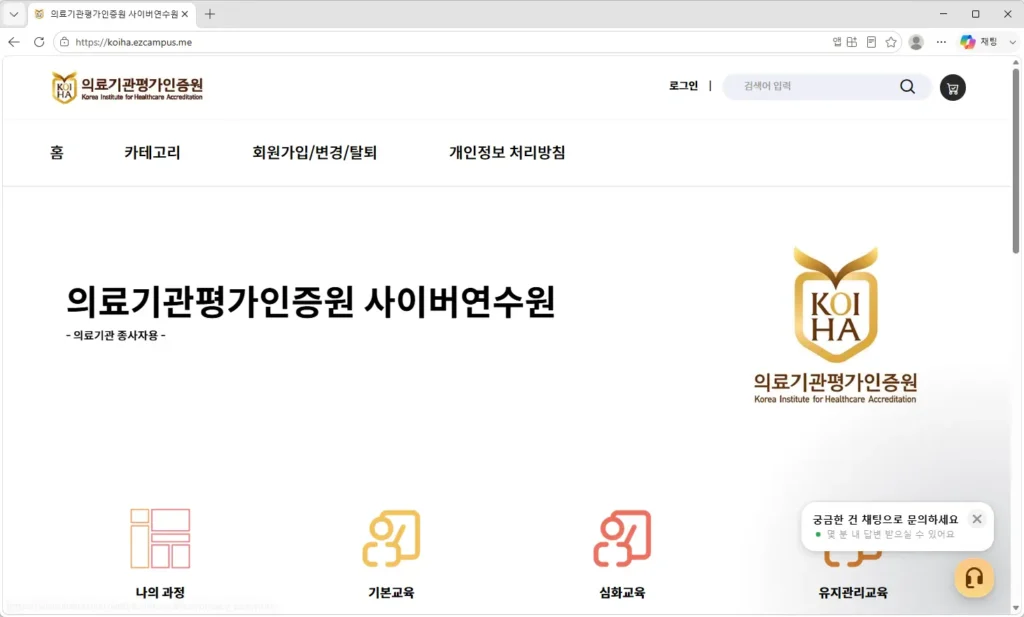
Task: Expand the tab list chevron
Action: point(14,14)
